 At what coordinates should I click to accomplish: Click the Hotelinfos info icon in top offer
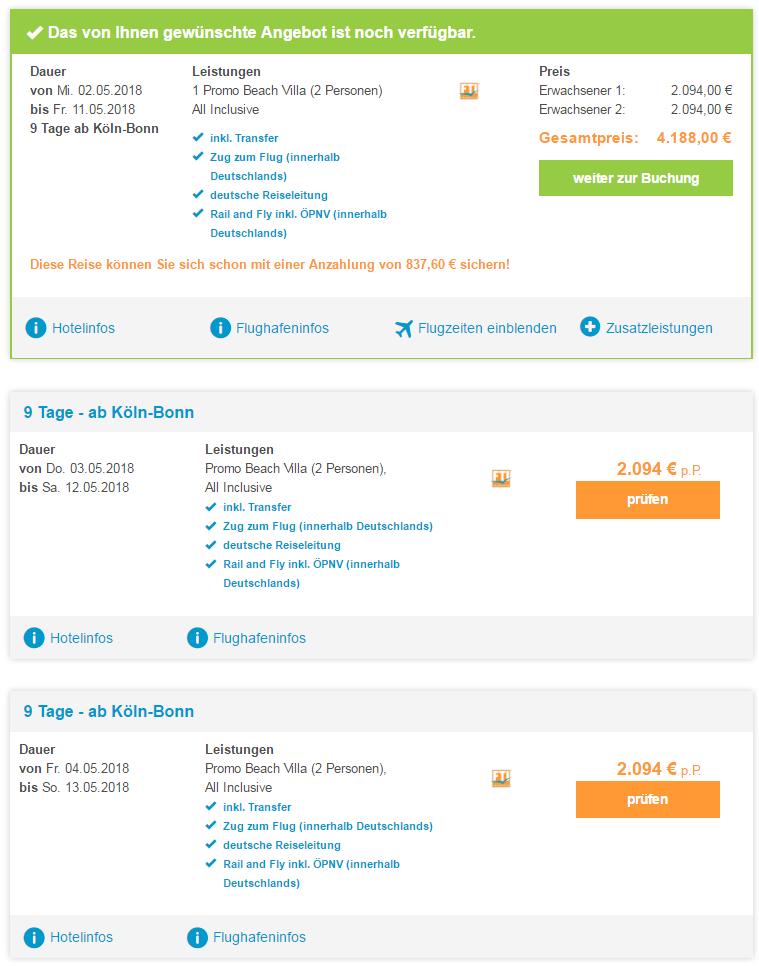click(36, 328)
